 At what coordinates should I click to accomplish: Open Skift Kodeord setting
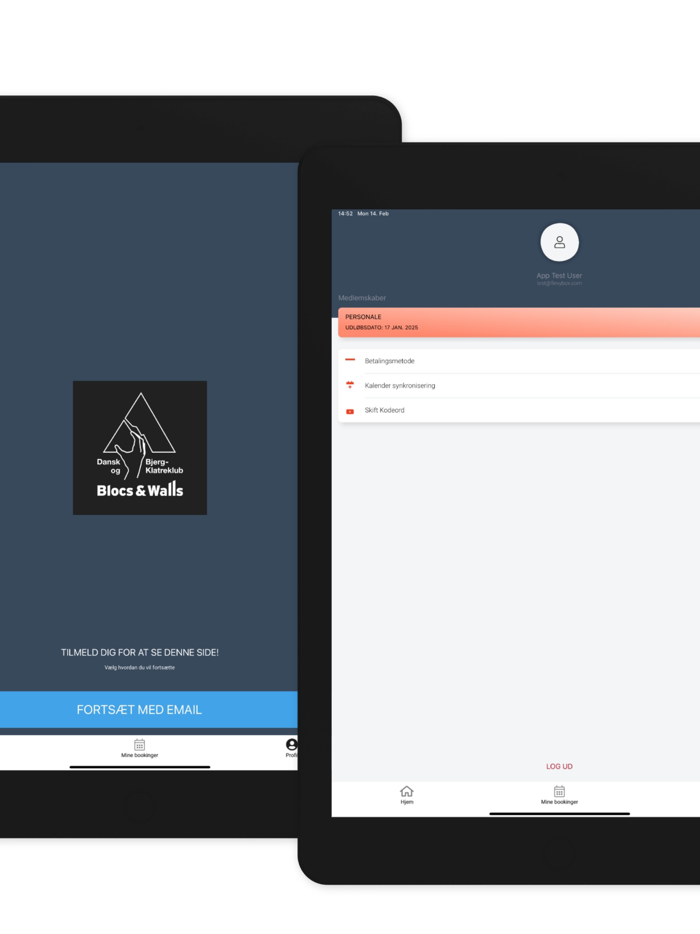519,410
